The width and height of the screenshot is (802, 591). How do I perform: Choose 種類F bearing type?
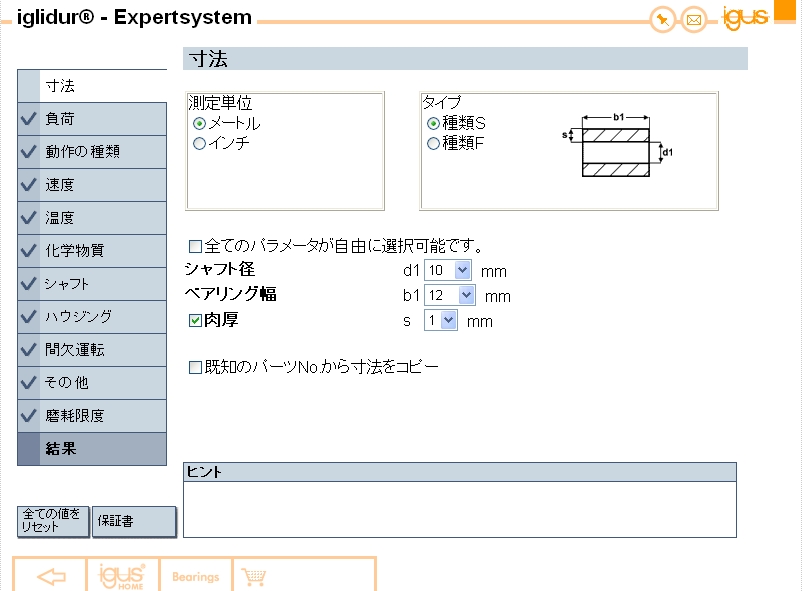point(433,143)
